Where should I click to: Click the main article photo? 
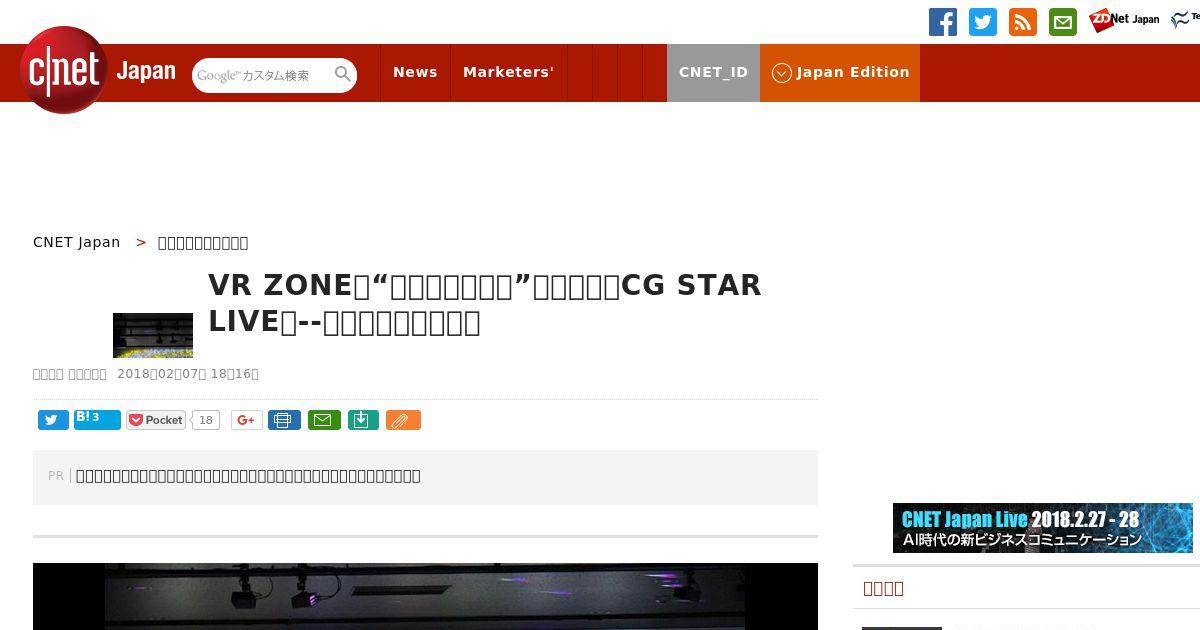point(425,597)
